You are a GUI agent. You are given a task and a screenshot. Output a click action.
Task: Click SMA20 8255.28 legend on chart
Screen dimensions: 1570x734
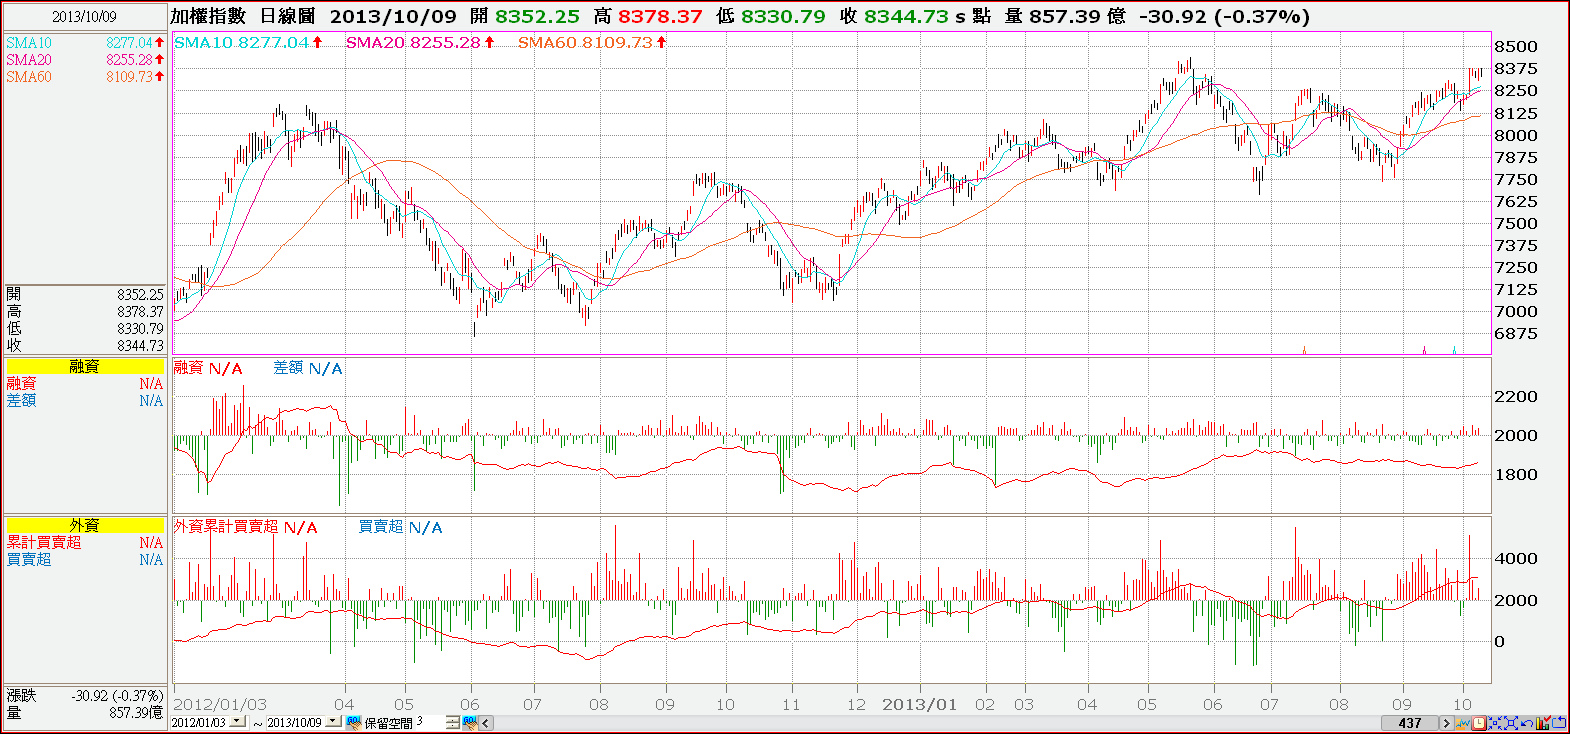pyautogui.click(x=420, y=42)
